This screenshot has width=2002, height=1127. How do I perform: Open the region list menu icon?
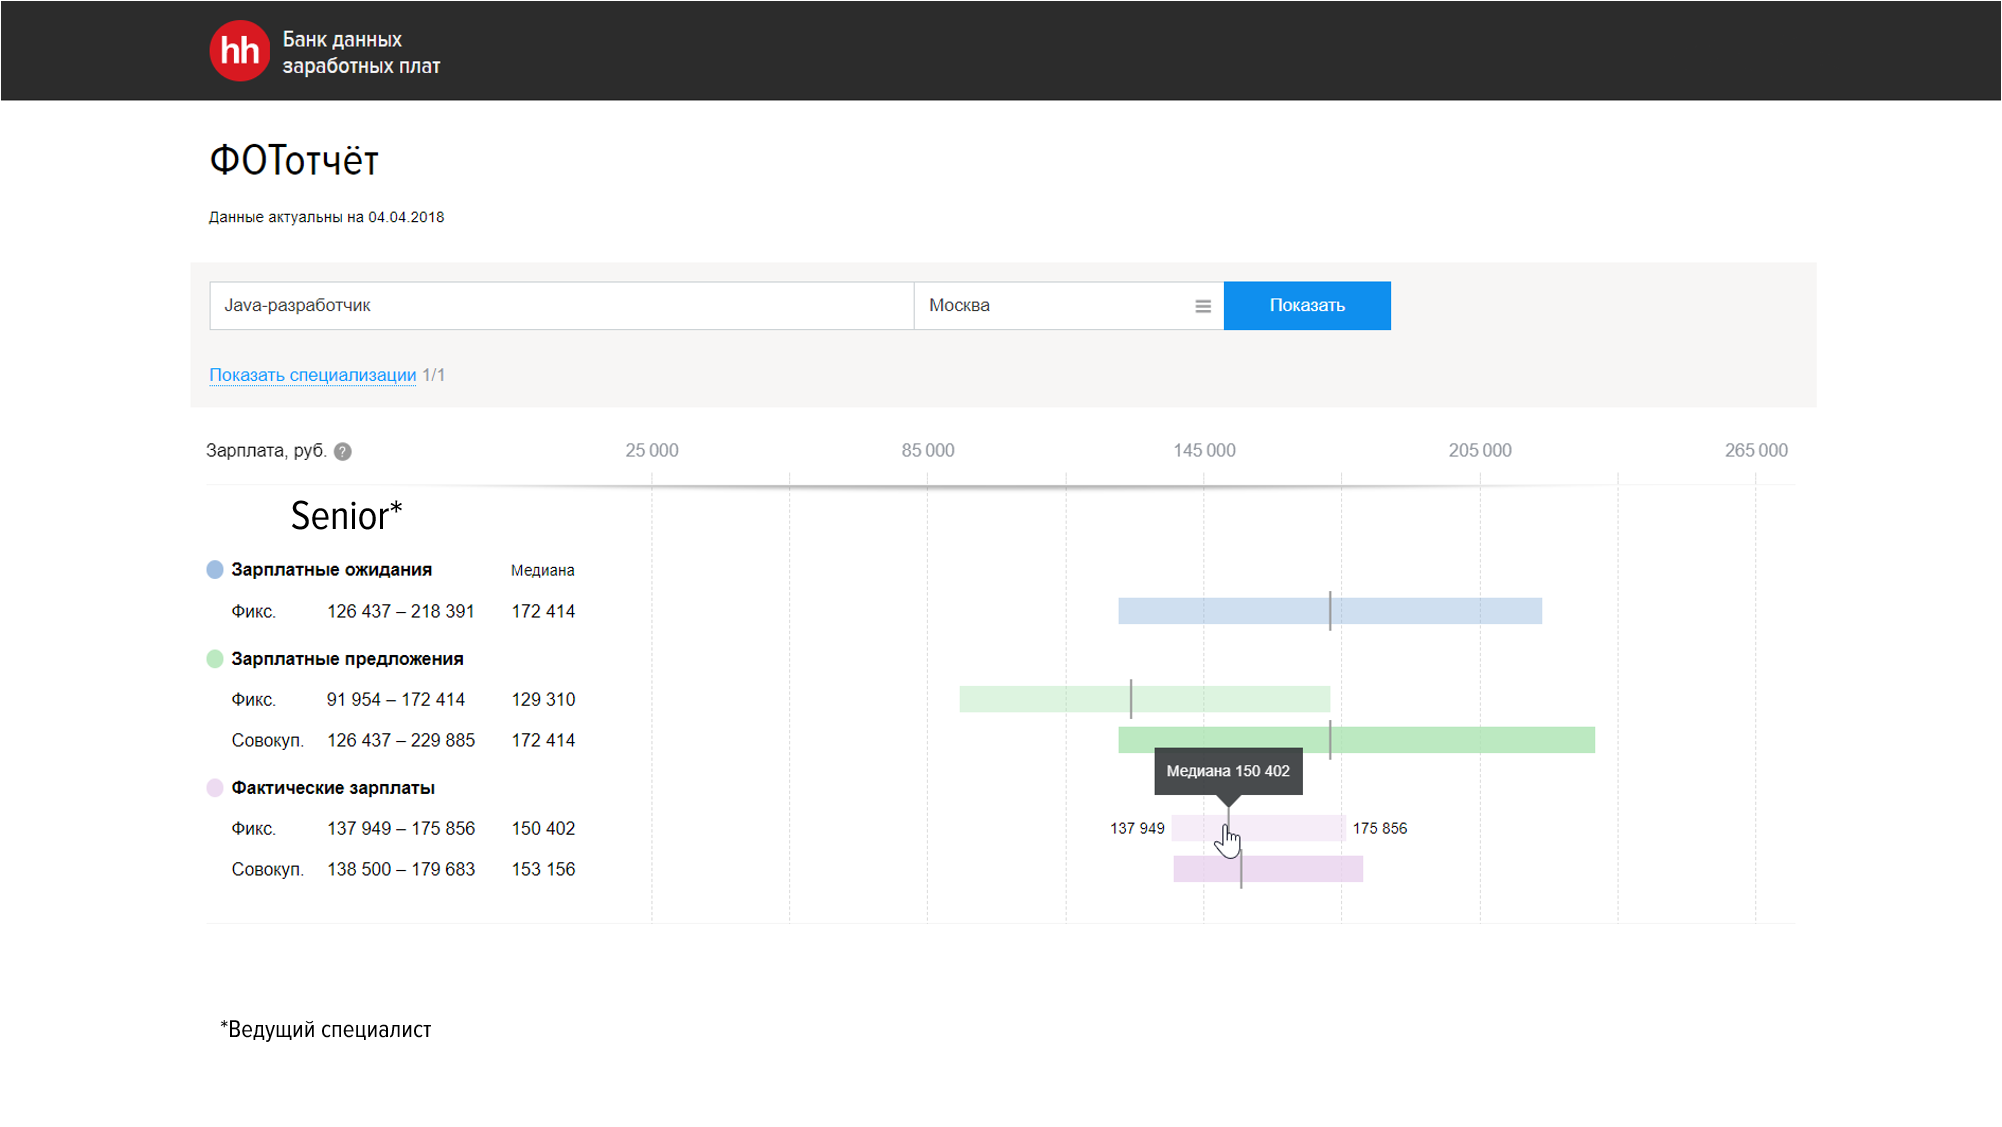click(1203, 306)
